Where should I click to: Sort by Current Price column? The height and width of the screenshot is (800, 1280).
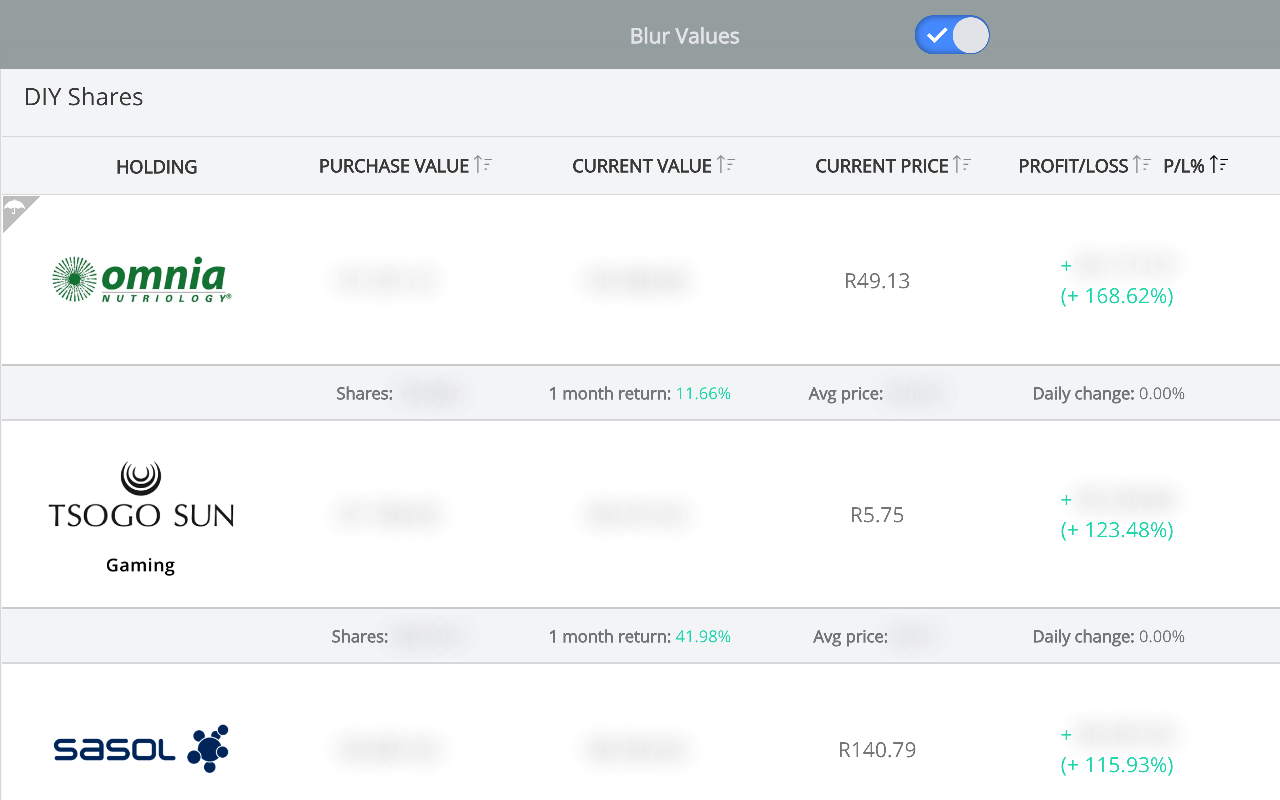962,165
